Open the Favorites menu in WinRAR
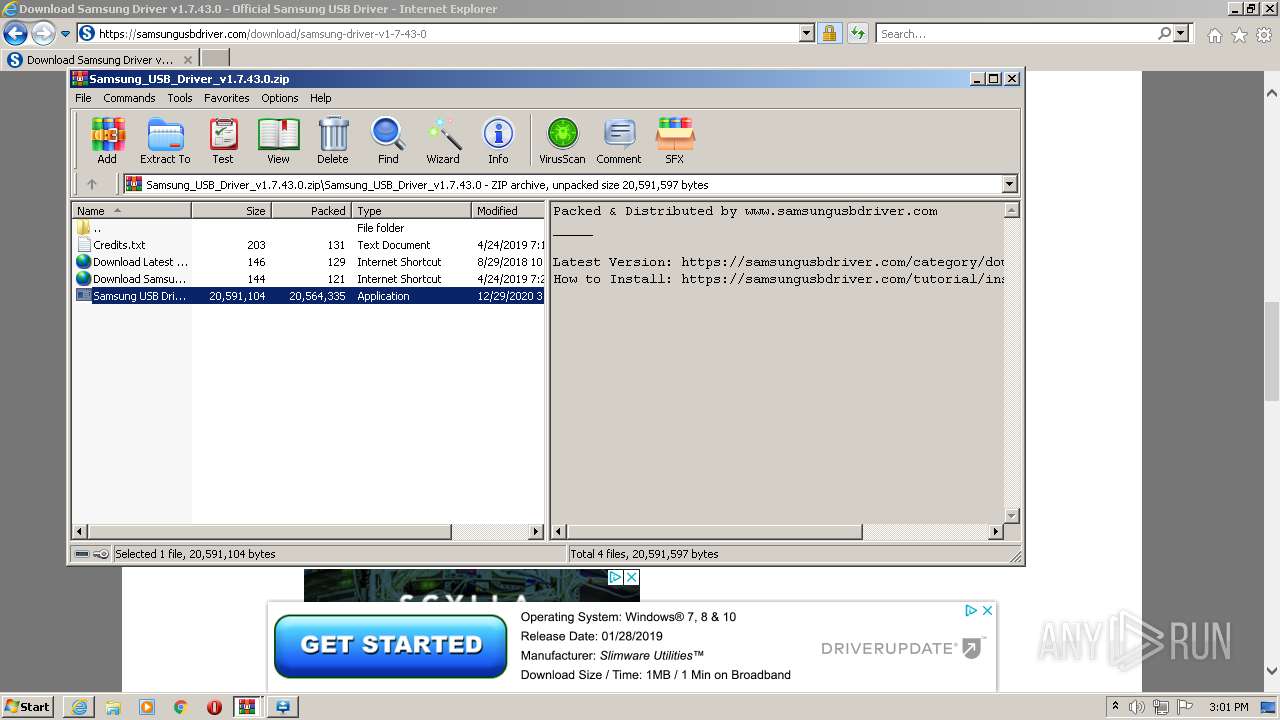 [227, 98]
